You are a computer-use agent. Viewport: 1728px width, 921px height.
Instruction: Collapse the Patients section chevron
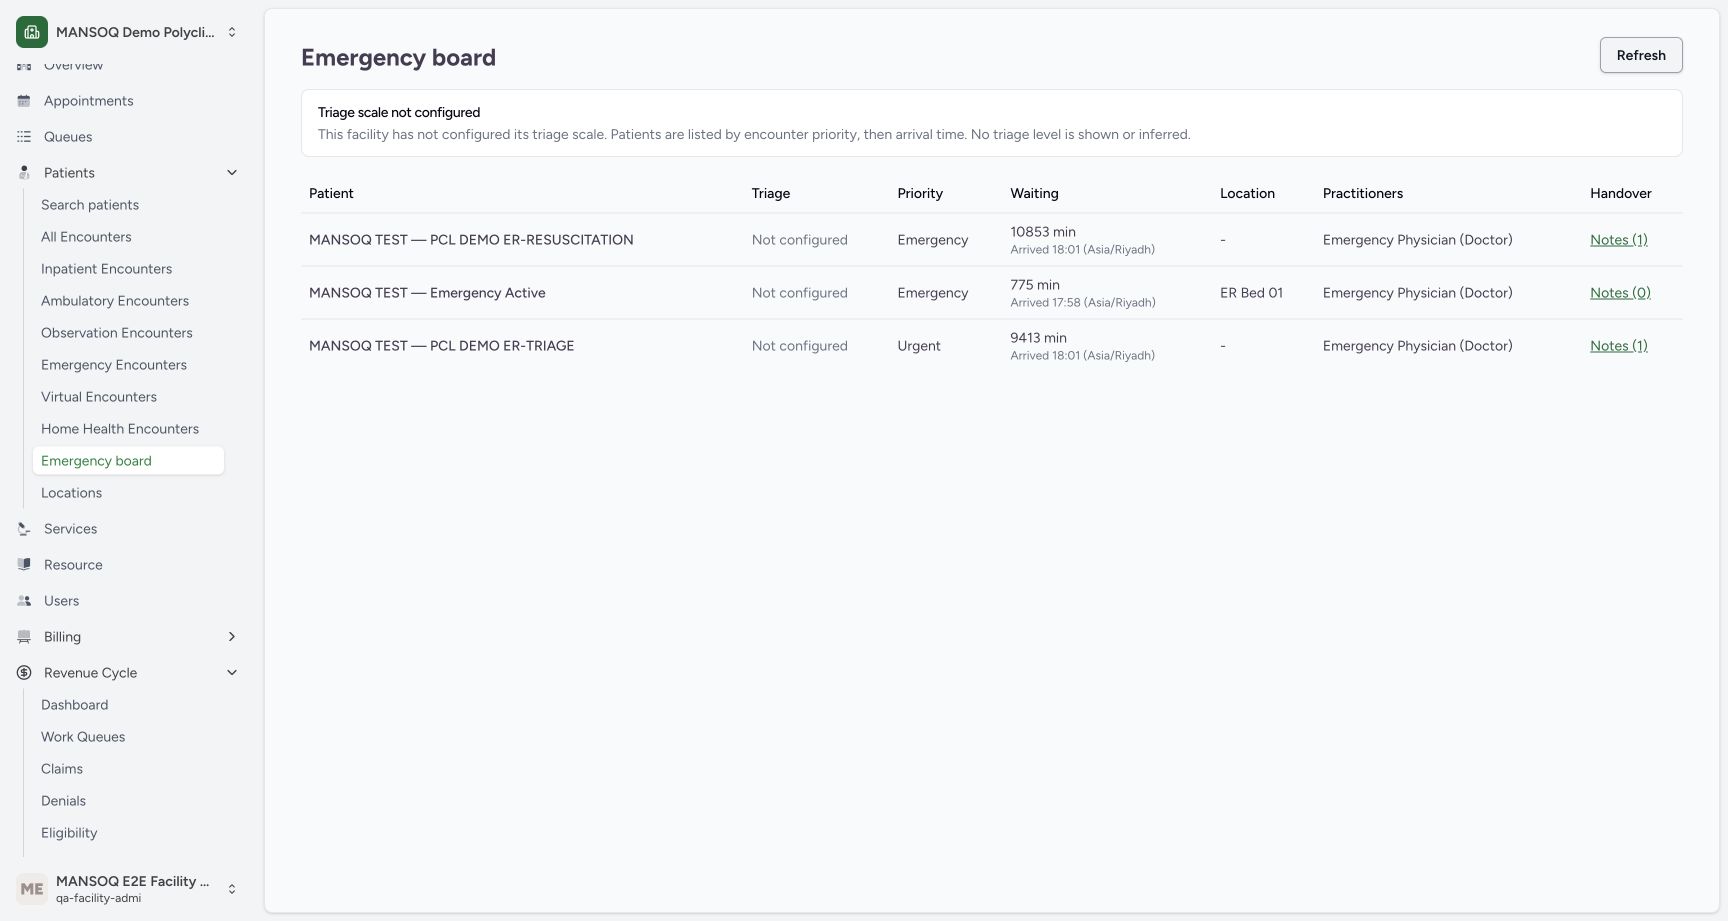[x=232, y=173]
